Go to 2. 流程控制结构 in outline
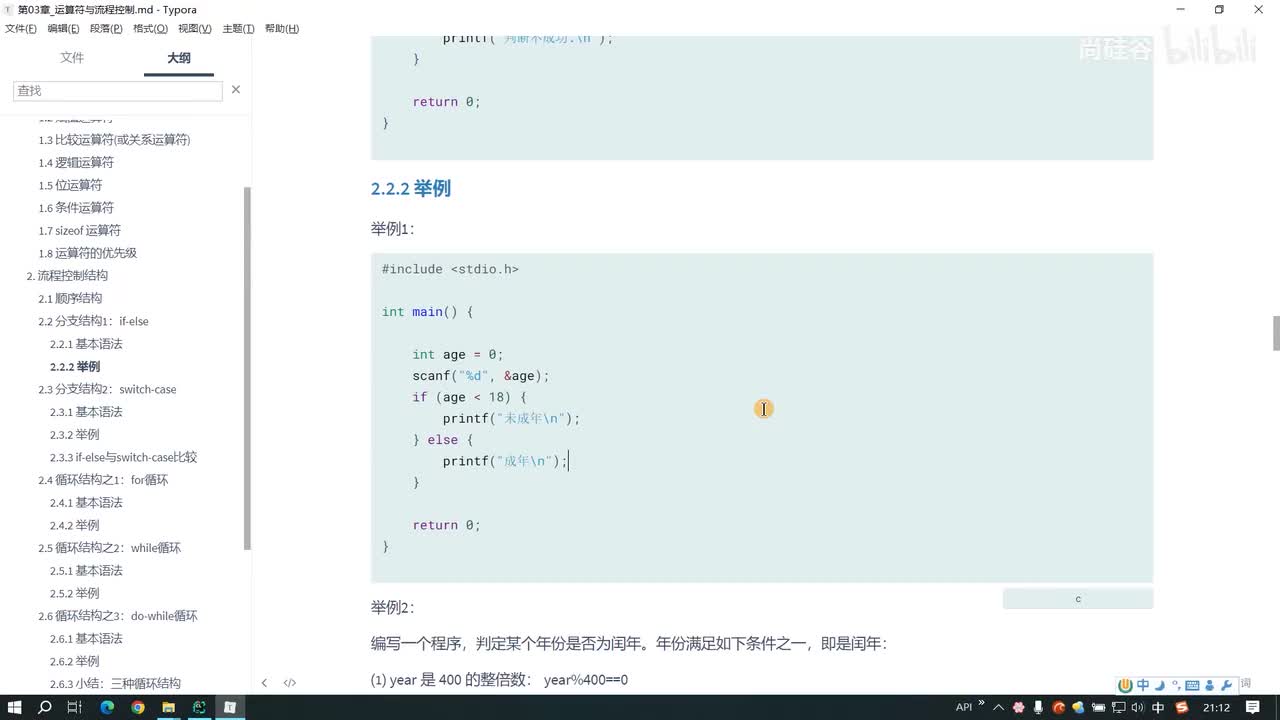The height and width of the screenshot is (720, 1280). 67,276
